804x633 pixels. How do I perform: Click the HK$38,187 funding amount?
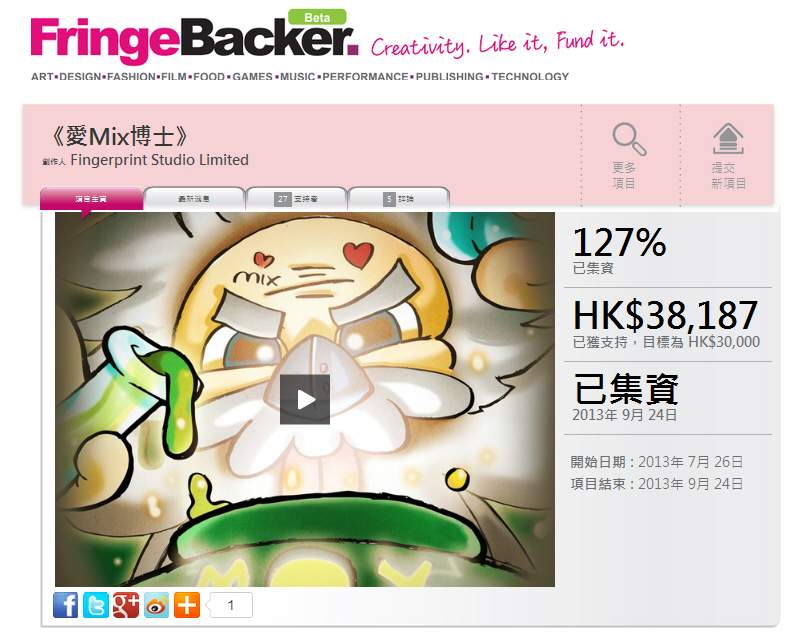(665, 315)
